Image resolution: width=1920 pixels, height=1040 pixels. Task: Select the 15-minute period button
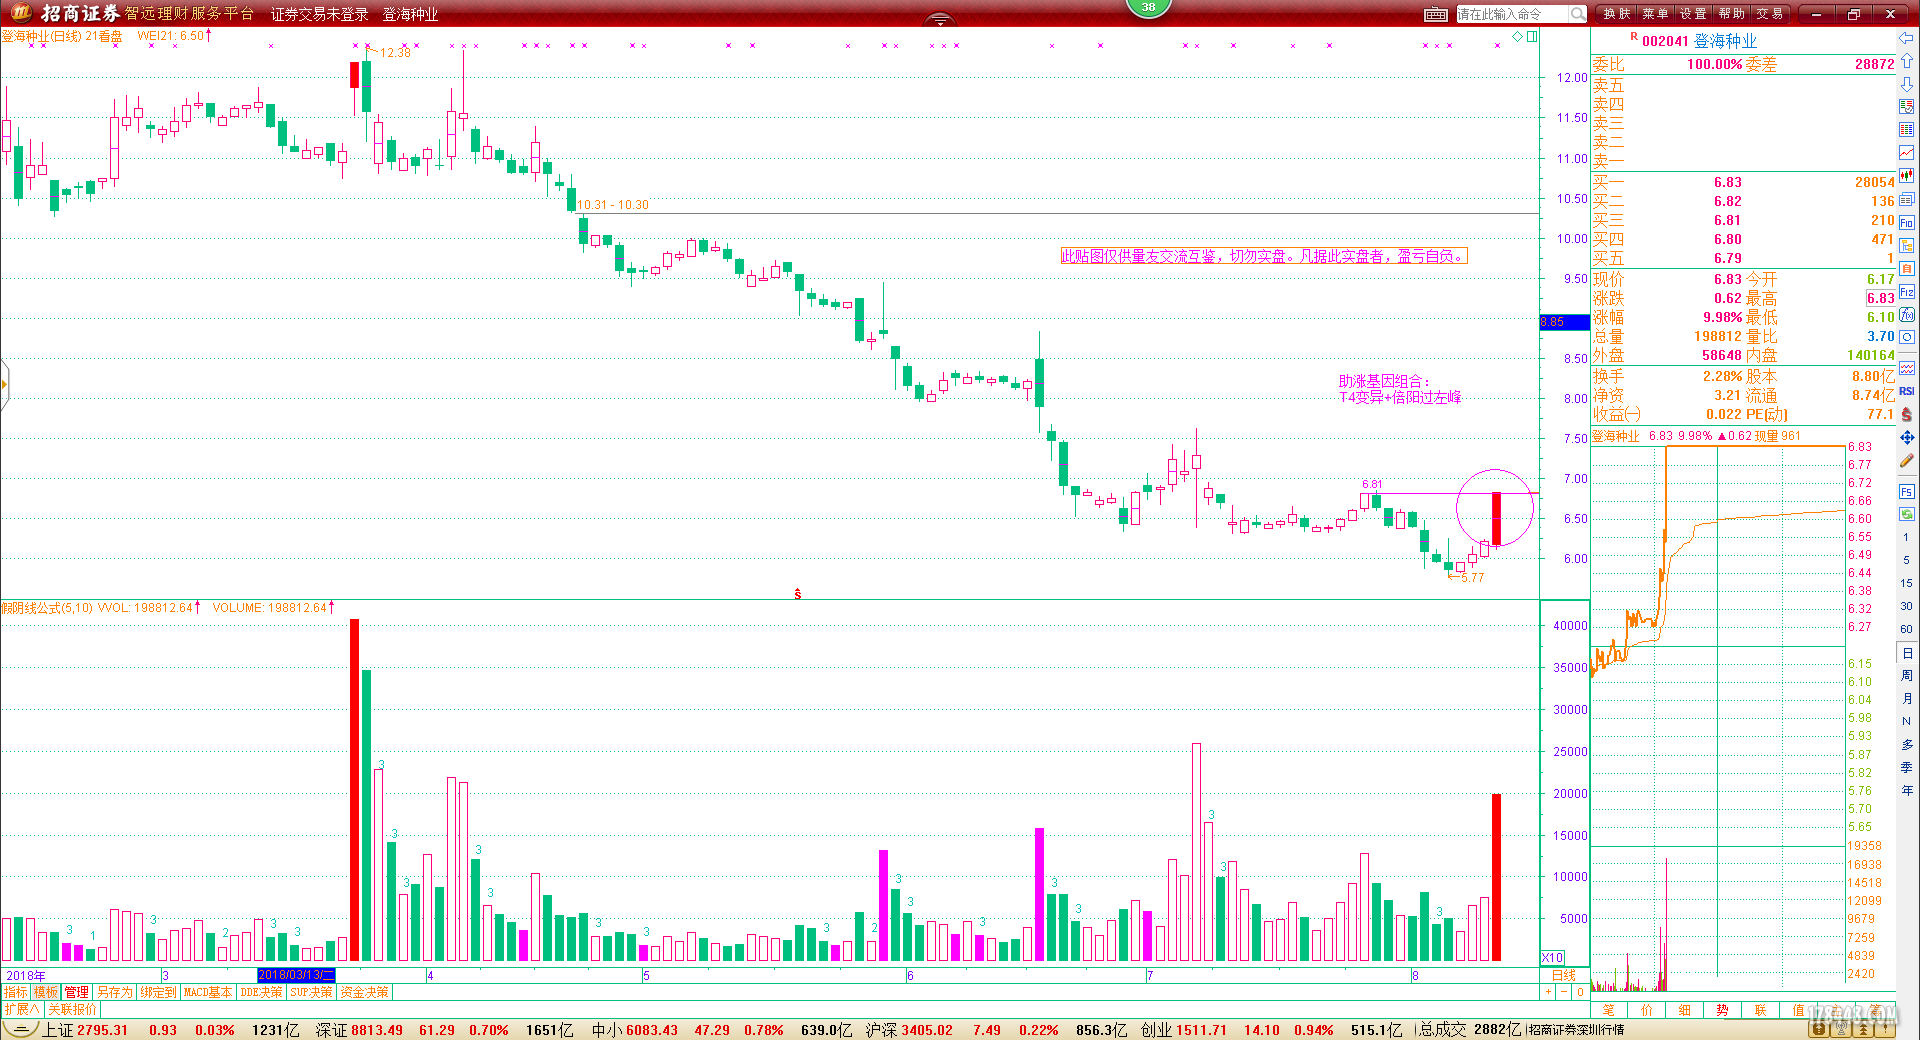[1906, 583]
